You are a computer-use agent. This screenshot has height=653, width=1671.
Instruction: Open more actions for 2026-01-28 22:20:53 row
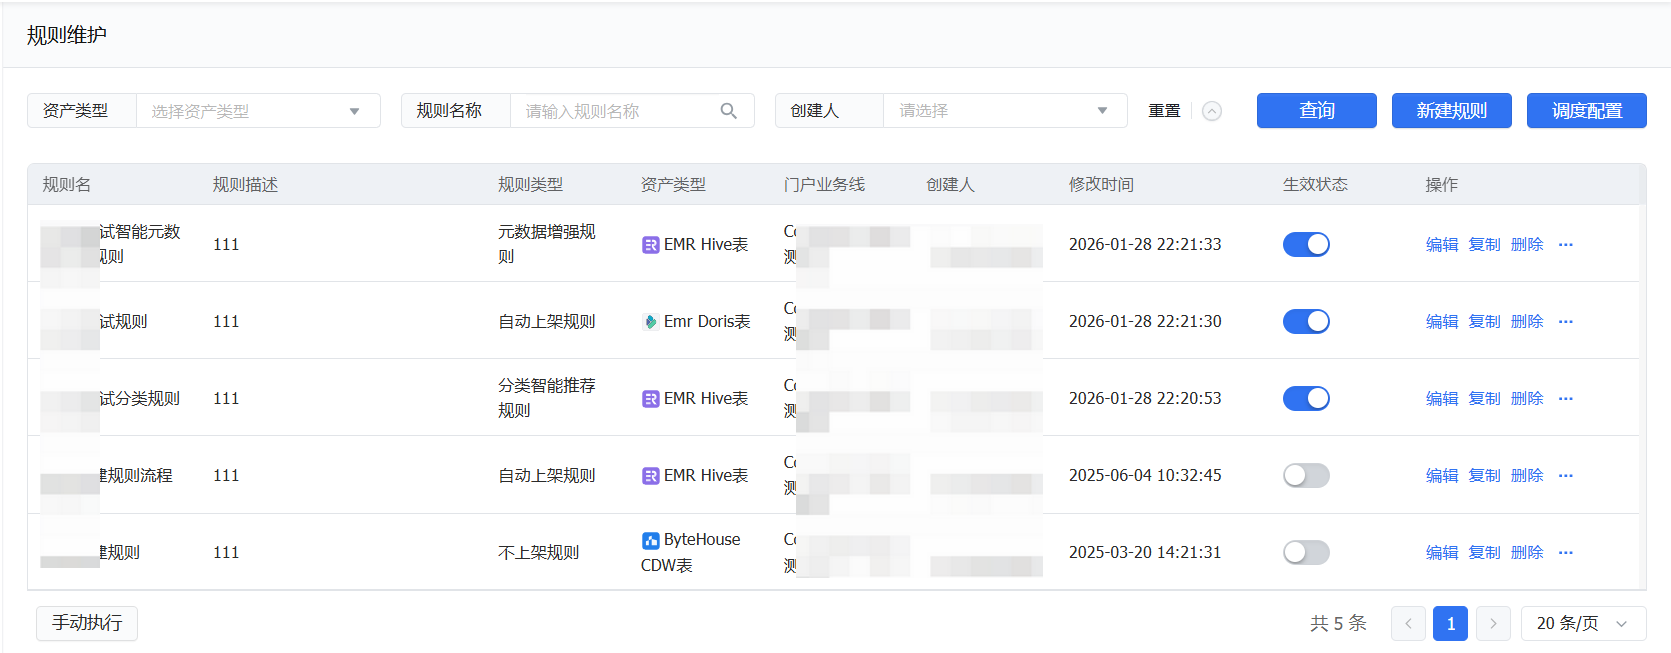[1566, 399]
